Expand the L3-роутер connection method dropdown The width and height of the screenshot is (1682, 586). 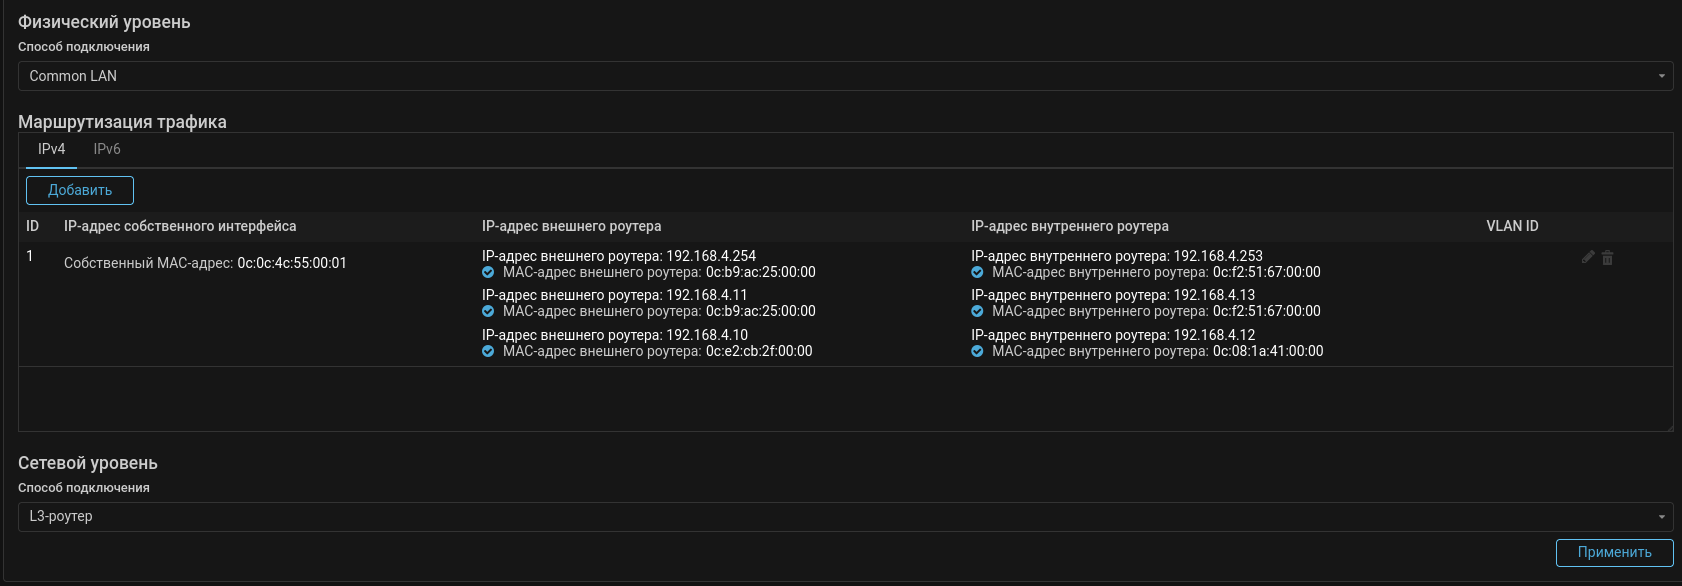(x=845, y=516)
